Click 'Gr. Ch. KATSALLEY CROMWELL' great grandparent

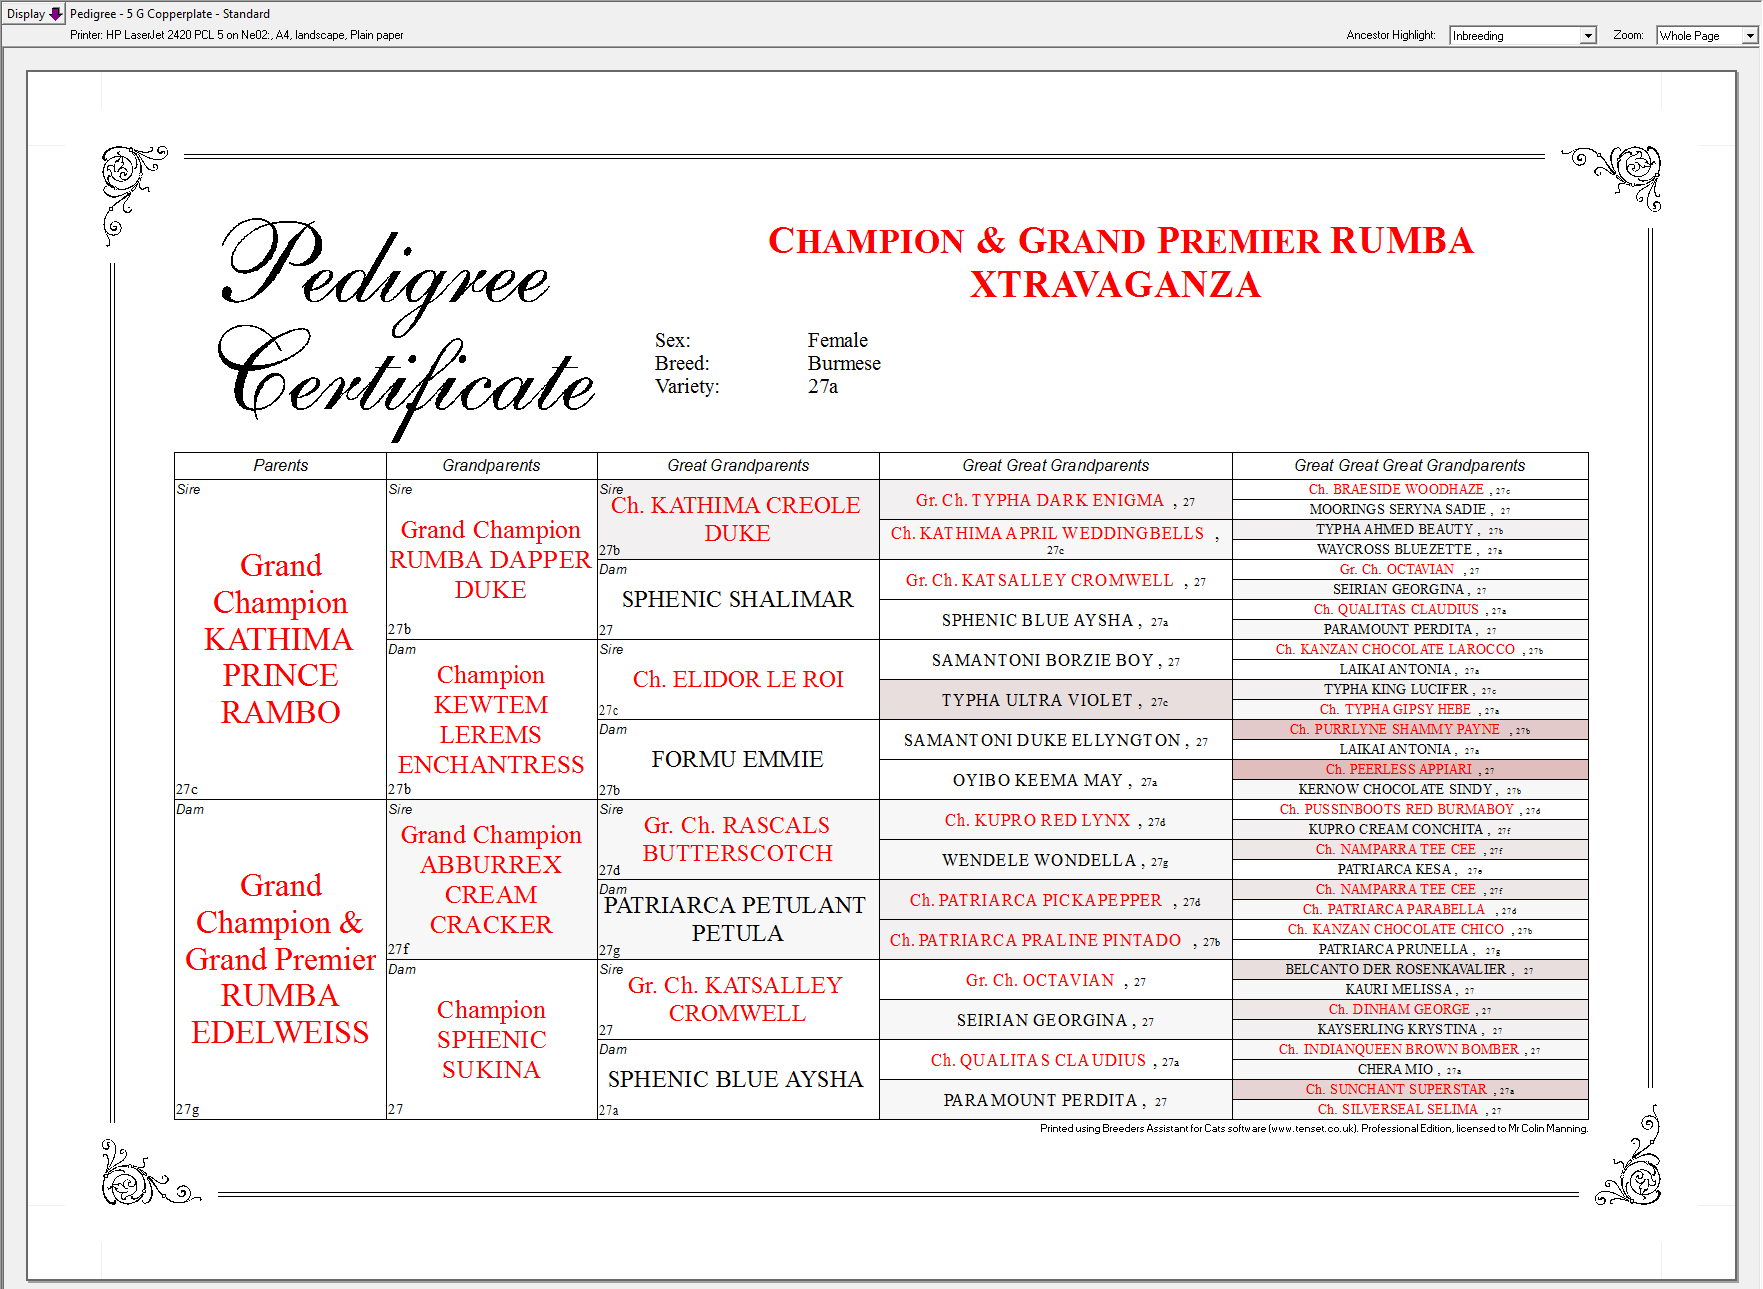[x=737, y=999]
